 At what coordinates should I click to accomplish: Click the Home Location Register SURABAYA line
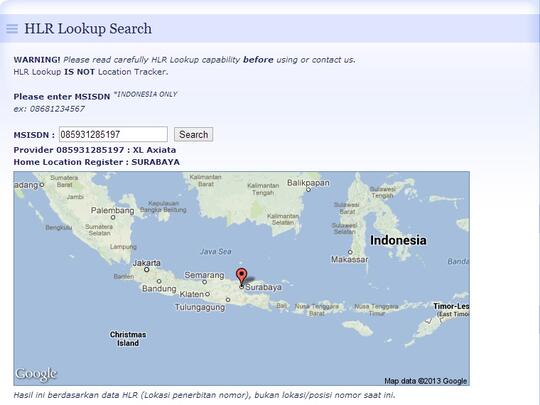pyautogui.click(x=96, y=162)
